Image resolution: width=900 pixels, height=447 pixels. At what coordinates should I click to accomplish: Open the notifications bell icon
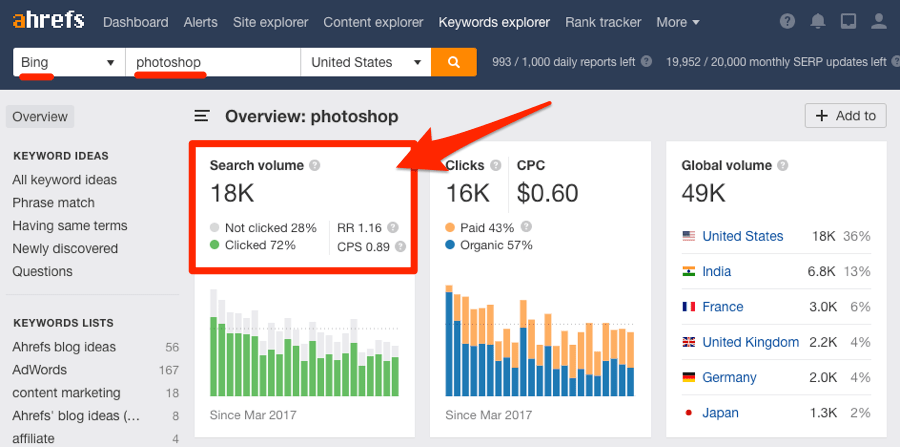pyautogui.click(x=817, y=22)
